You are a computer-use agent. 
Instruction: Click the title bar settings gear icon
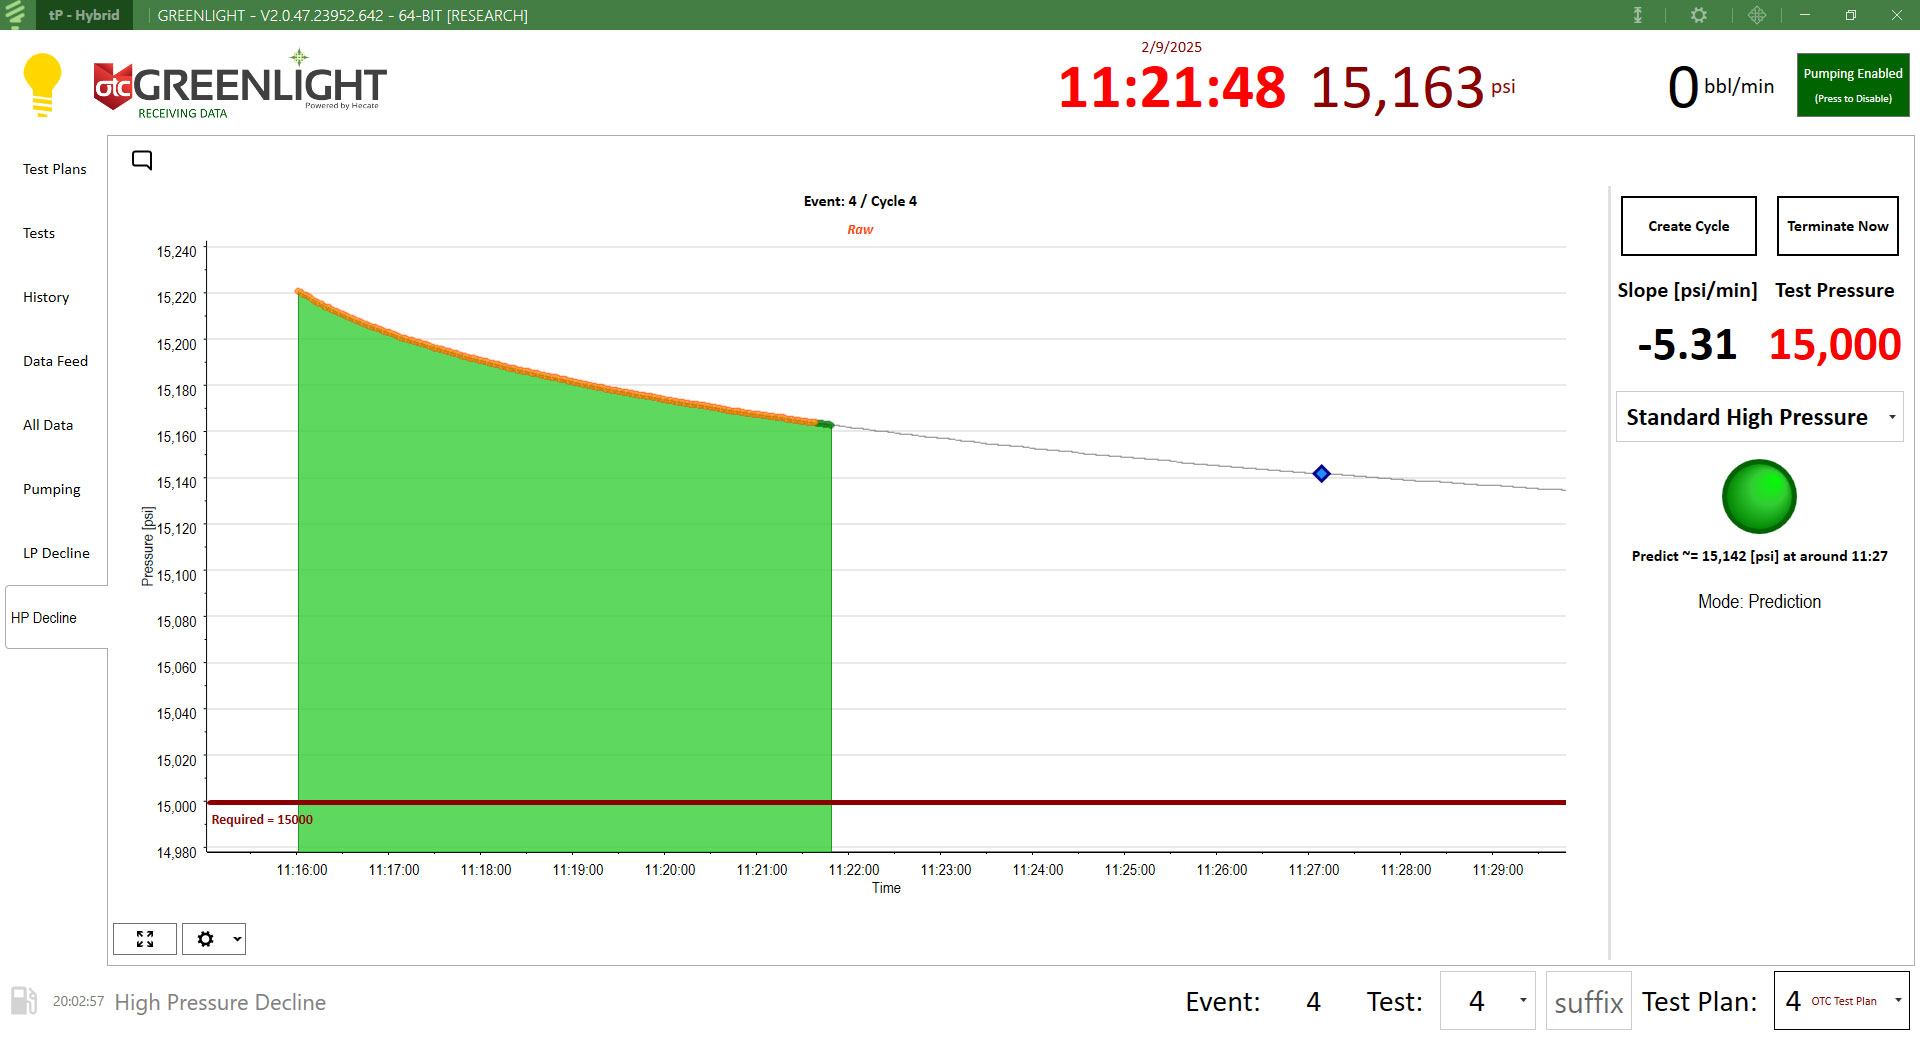[x=1698, y=15]
